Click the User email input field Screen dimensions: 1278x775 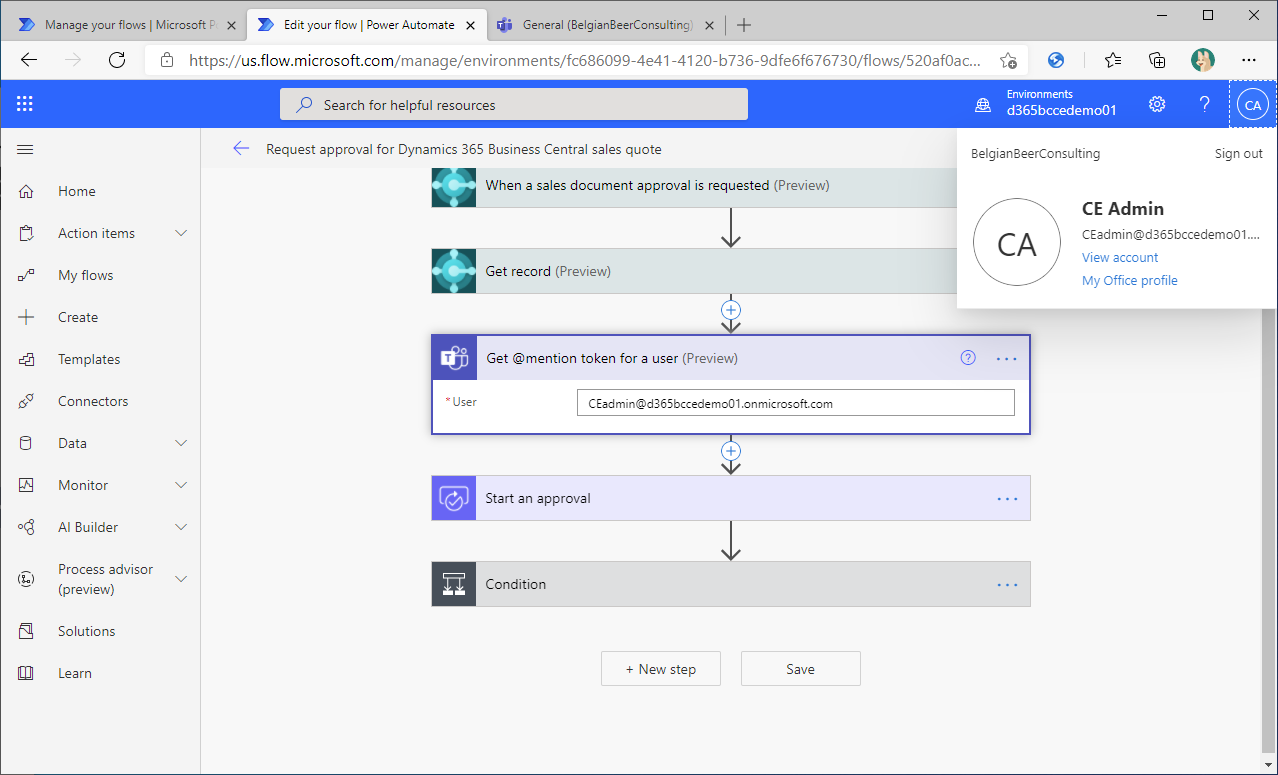click(795, 402)
